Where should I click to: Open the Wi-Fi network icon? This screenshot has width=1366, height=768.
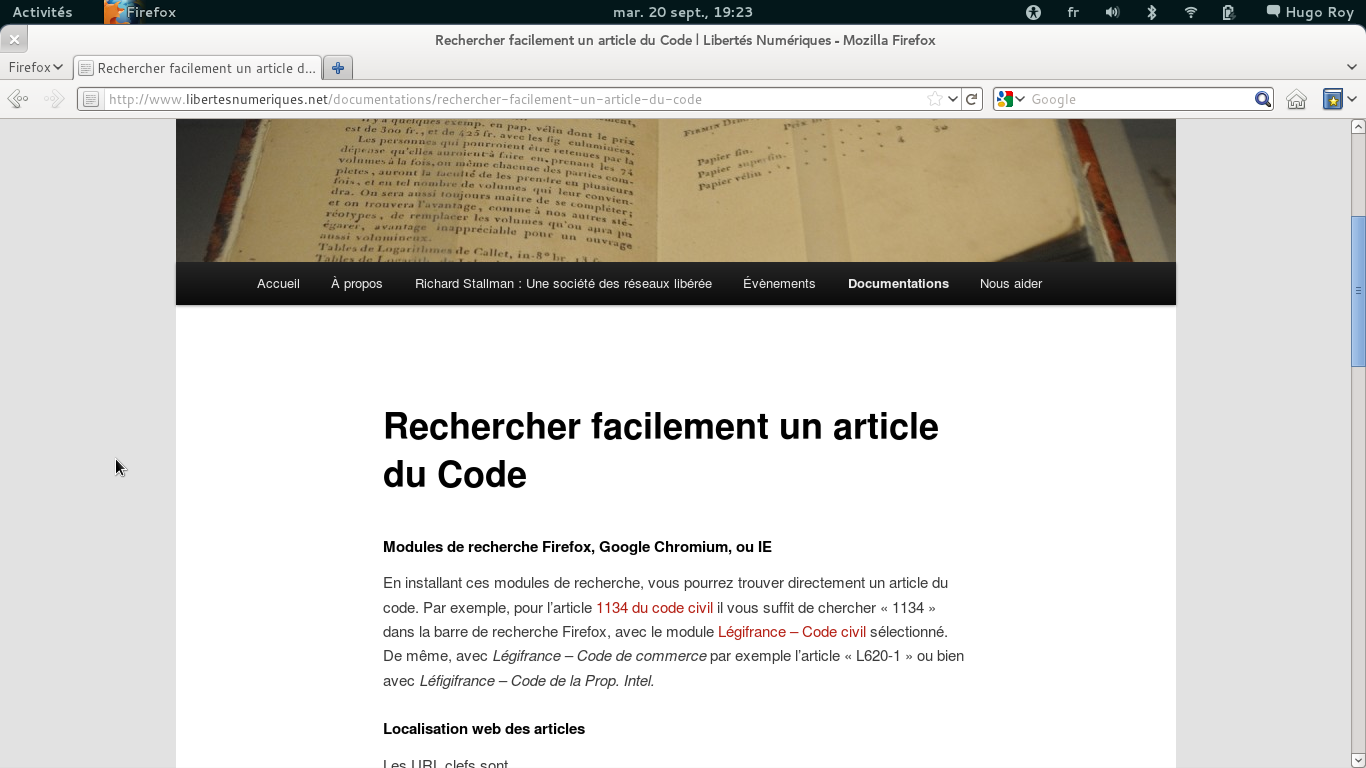click(x=1190, y=12)
